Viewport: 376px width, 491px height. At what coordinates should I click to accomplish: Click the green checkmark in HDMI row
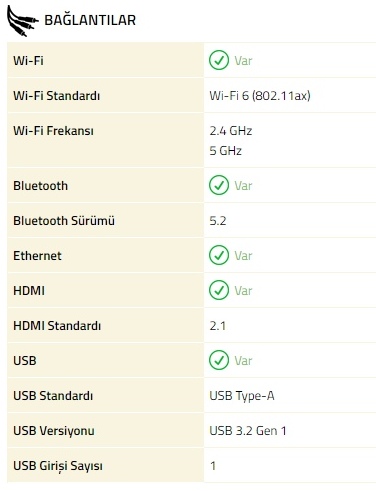[219, 290]
